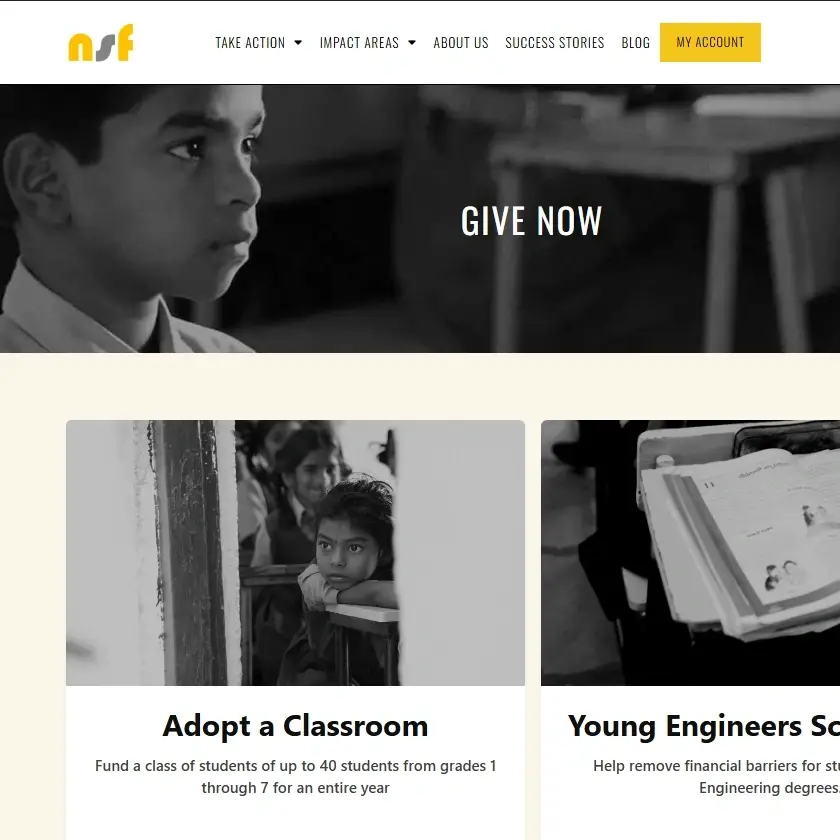
Task: Click the Adopt a Classroom title
Action: 295,726
